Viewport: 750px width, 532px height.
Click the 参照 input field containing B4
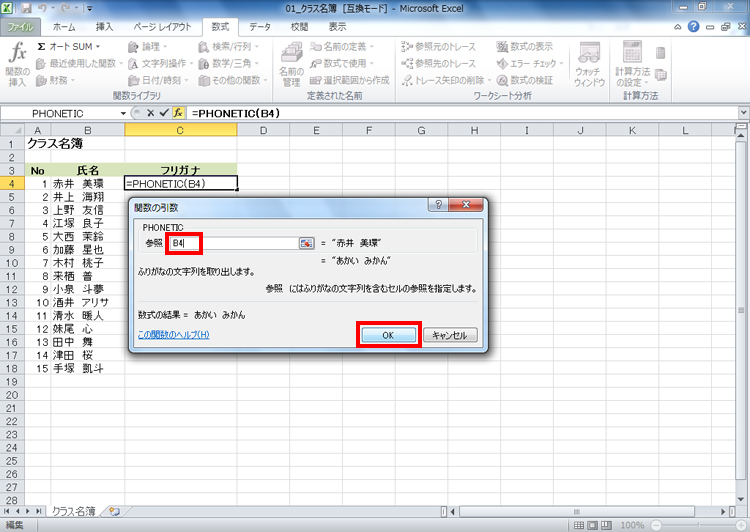click(234, 243)
